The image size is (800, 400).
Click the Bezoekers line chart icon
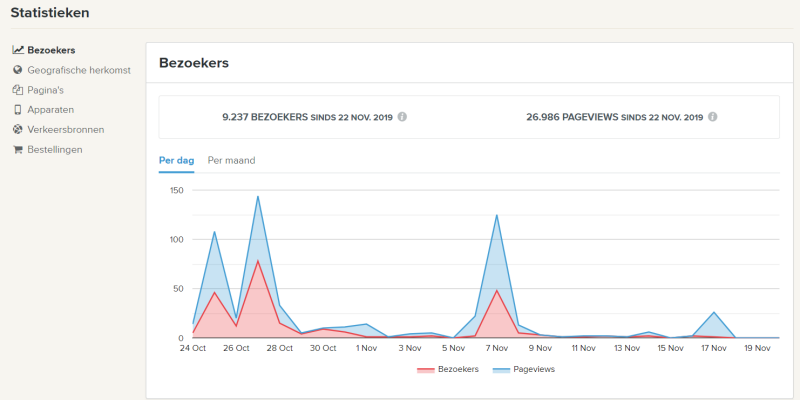pyautogui.click(x=18, y=50)
